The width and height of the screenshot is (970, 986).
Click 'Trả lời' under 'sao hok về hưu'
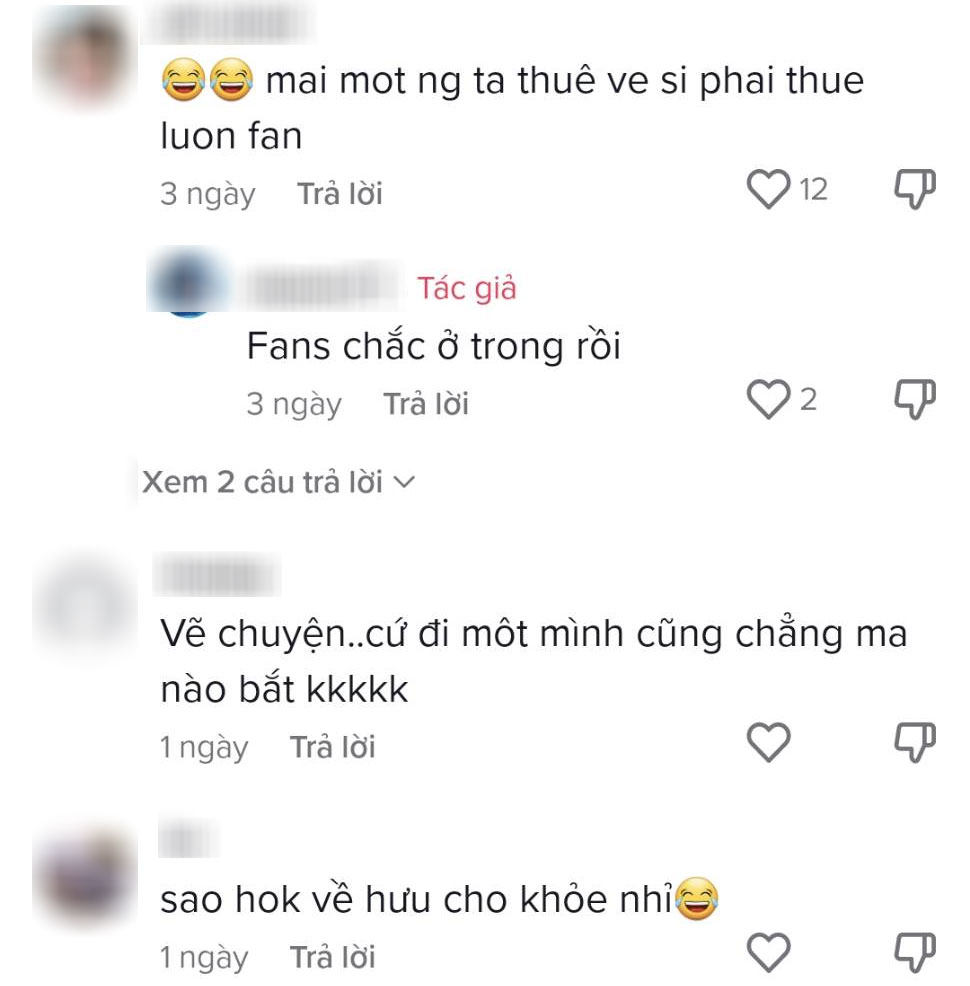coord(333,956)
